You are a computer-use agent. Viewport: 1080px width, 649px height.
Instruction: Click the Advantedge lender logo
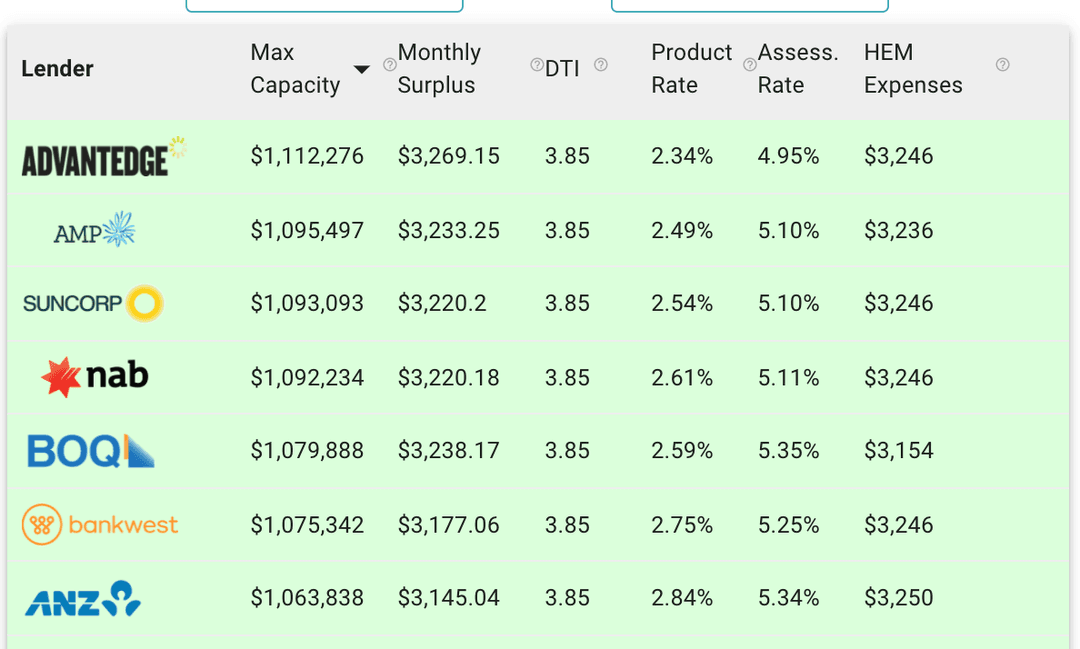pos(104,156)
